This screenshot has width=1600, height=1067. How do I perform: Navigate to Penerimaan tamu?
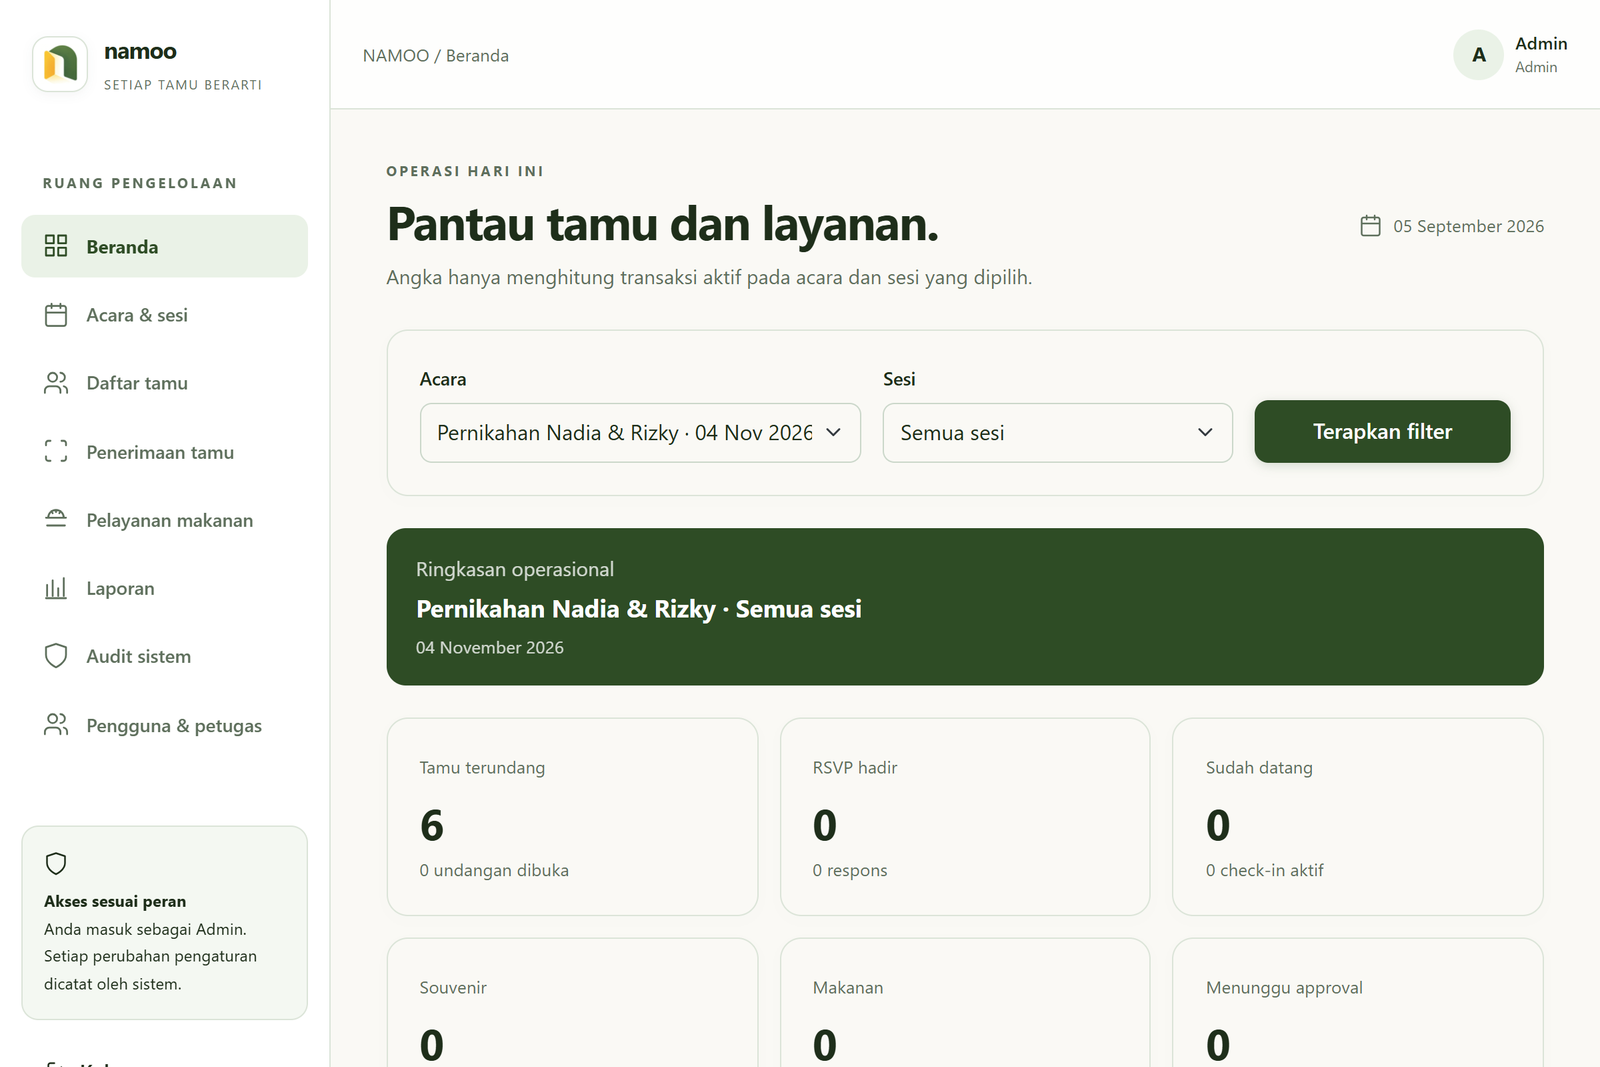pyautogui.click(x=165, y=452)
